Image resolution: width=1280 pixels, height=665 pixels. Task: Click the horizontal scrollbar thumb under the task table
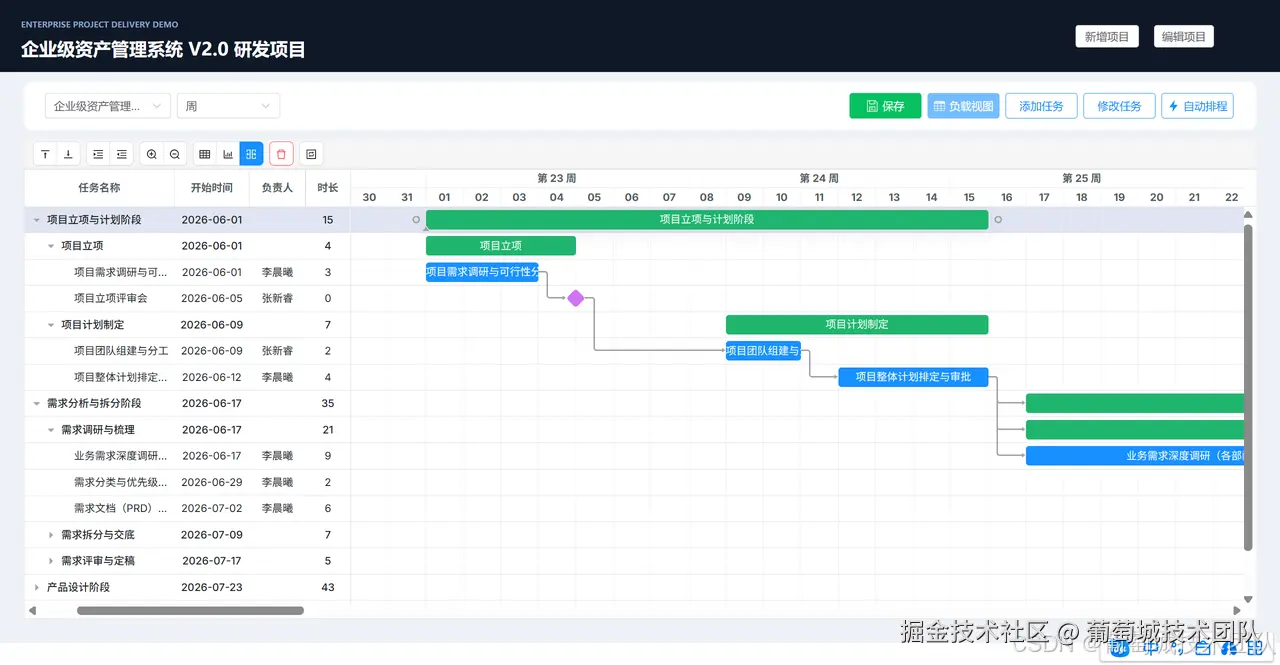[x=190, y=610]
